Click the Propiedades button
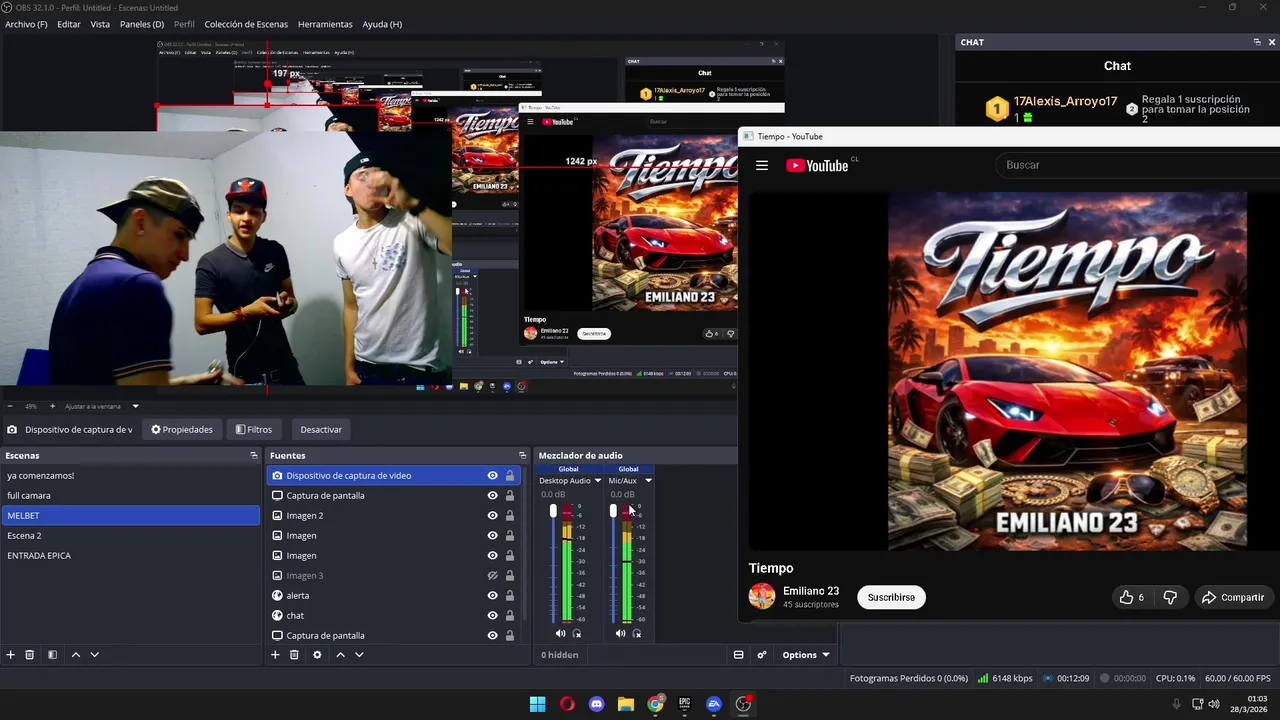1280x720 pixels. pyautogui.click(x=182, y=430)
